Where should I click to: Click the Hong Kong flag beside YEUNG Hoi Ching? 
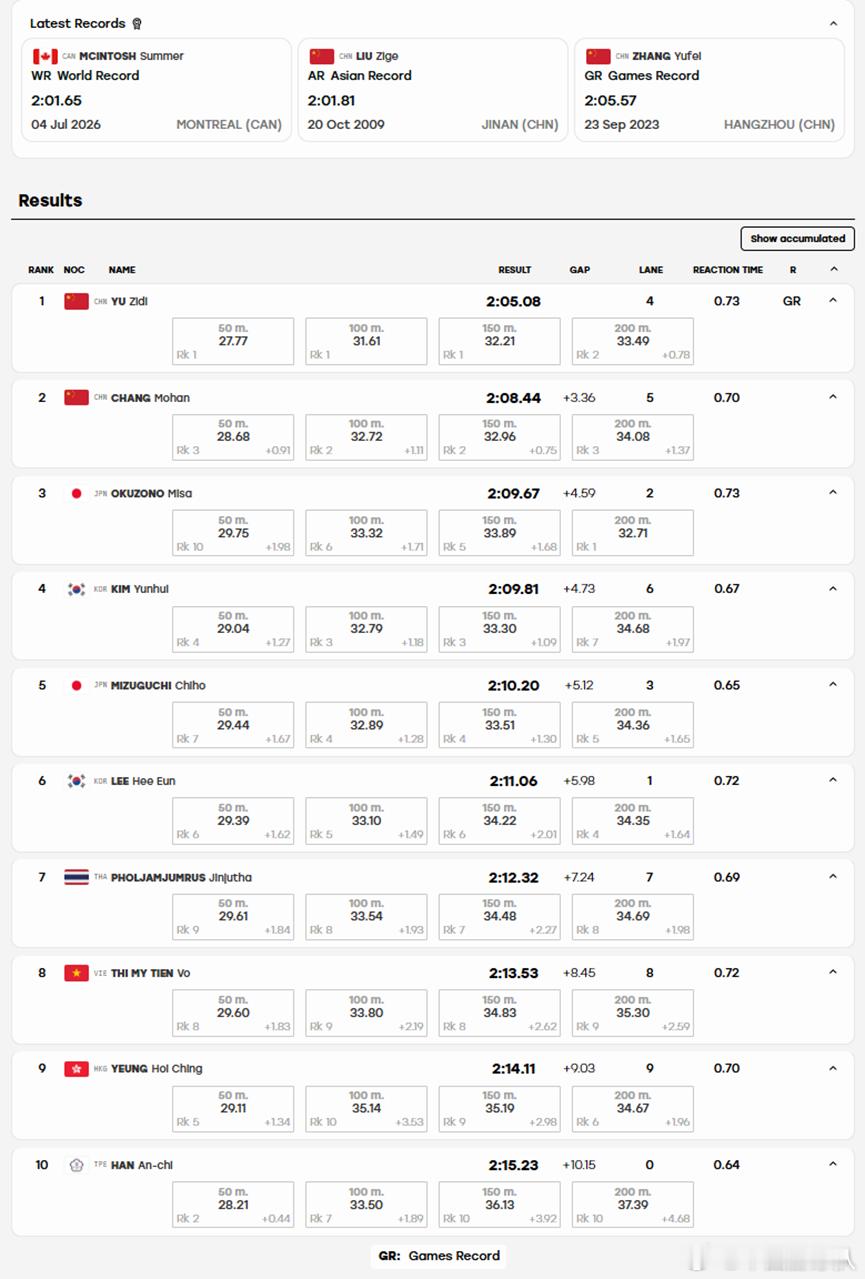pyautogui.click(x=76, y=1069)
